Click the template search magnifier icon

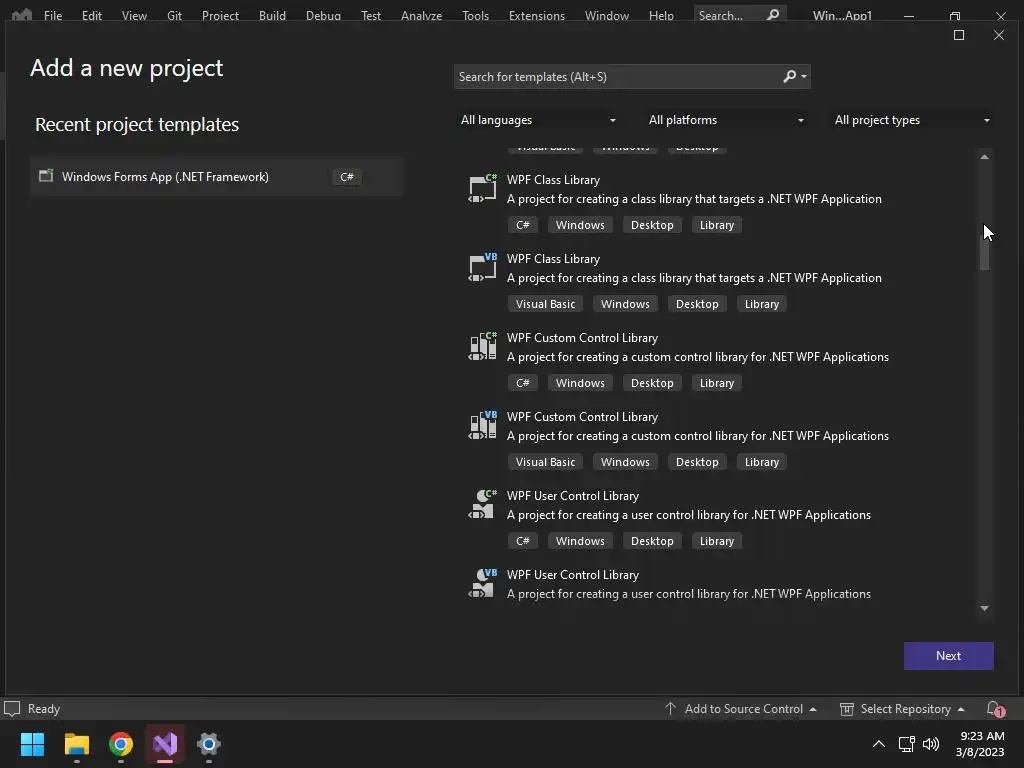[790, 76]
